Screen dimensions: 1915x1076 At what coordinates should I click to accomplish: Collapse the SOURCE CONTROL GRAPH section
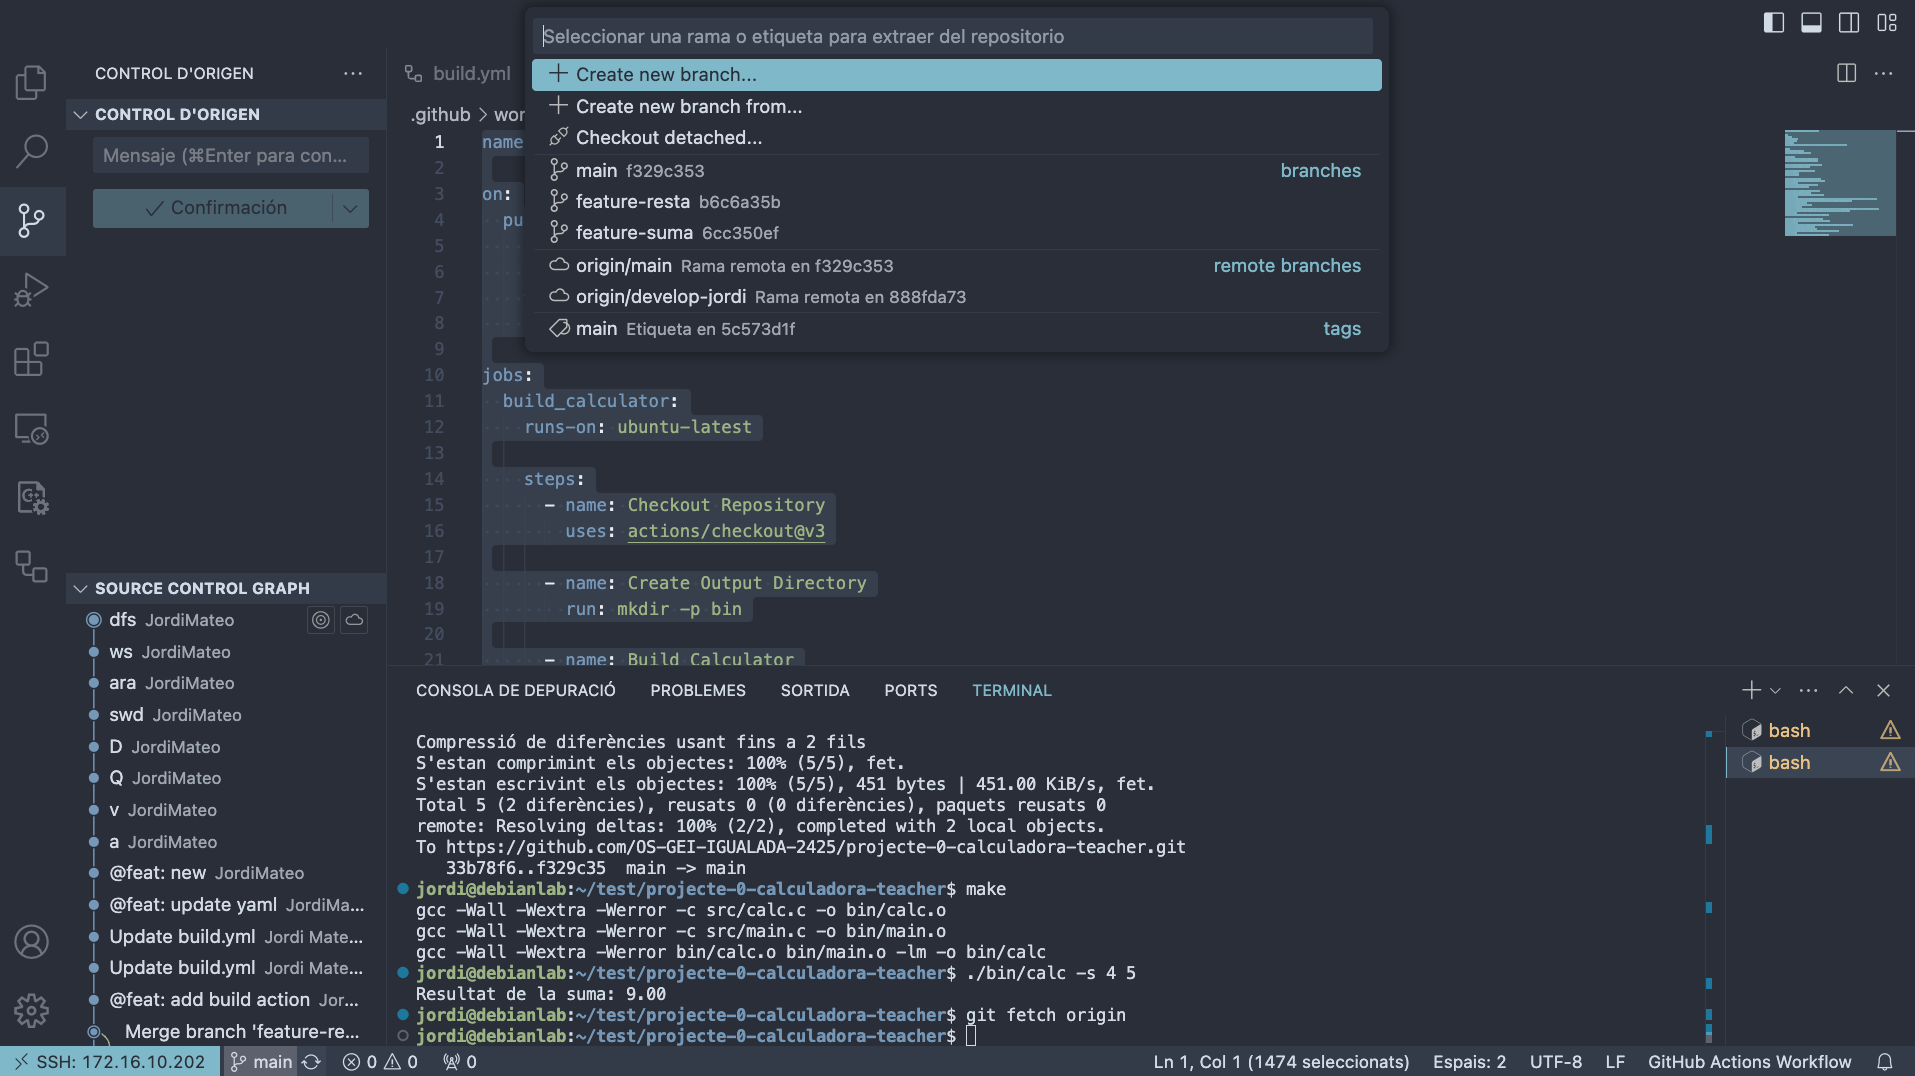(226, 588)
